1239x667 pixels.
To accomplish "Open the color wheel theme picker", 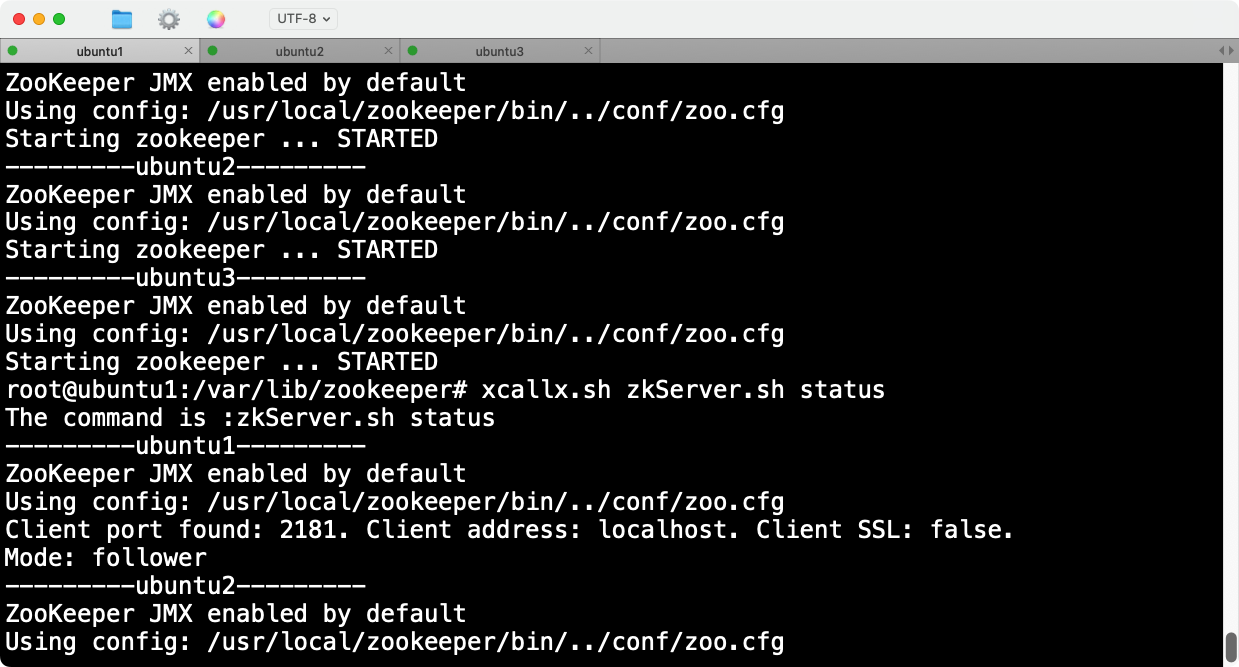I will [216, 19].
